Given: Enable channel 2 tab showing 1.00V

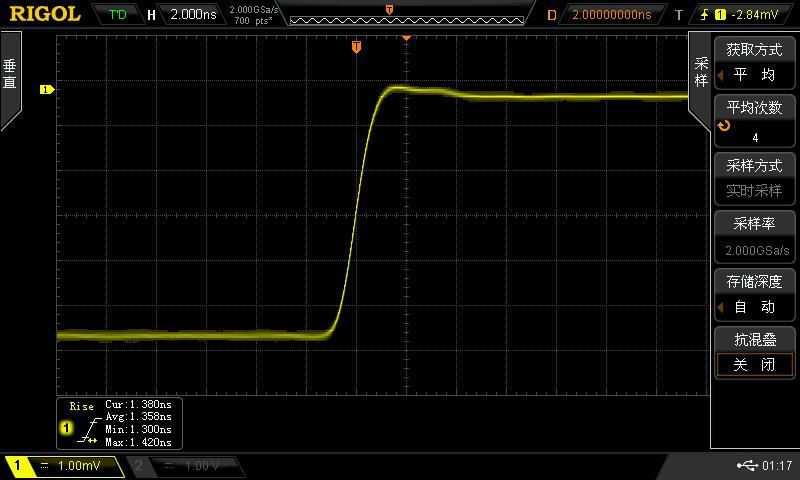Looking at the screenshot, I should (186, 466).
